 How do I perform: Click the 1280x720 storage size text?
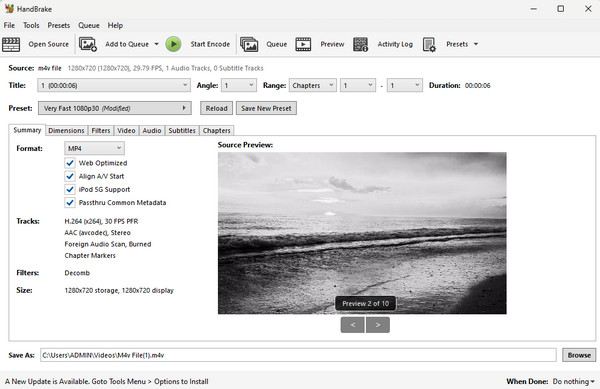119,290
